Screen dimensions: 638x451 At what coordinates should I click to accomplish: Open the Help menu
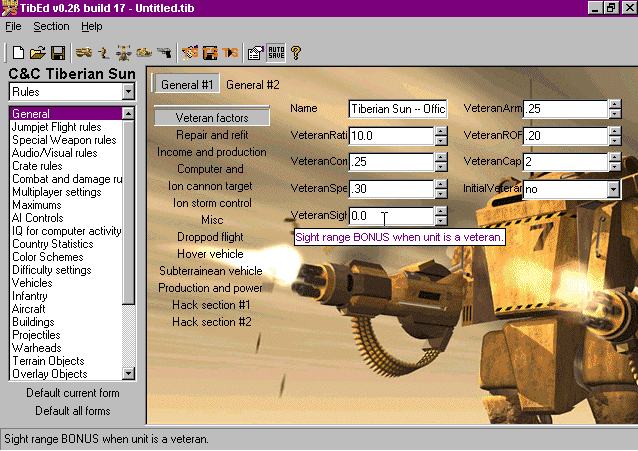coord(92,26)
